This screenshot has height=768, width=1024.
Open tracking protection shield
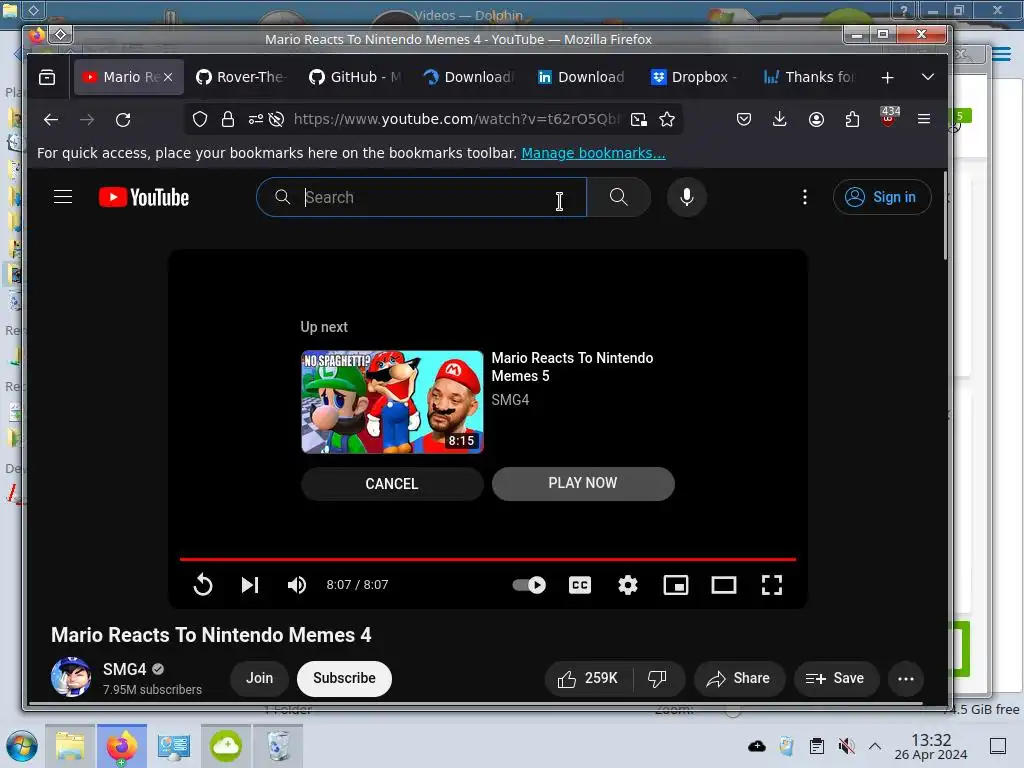(200, 120)
